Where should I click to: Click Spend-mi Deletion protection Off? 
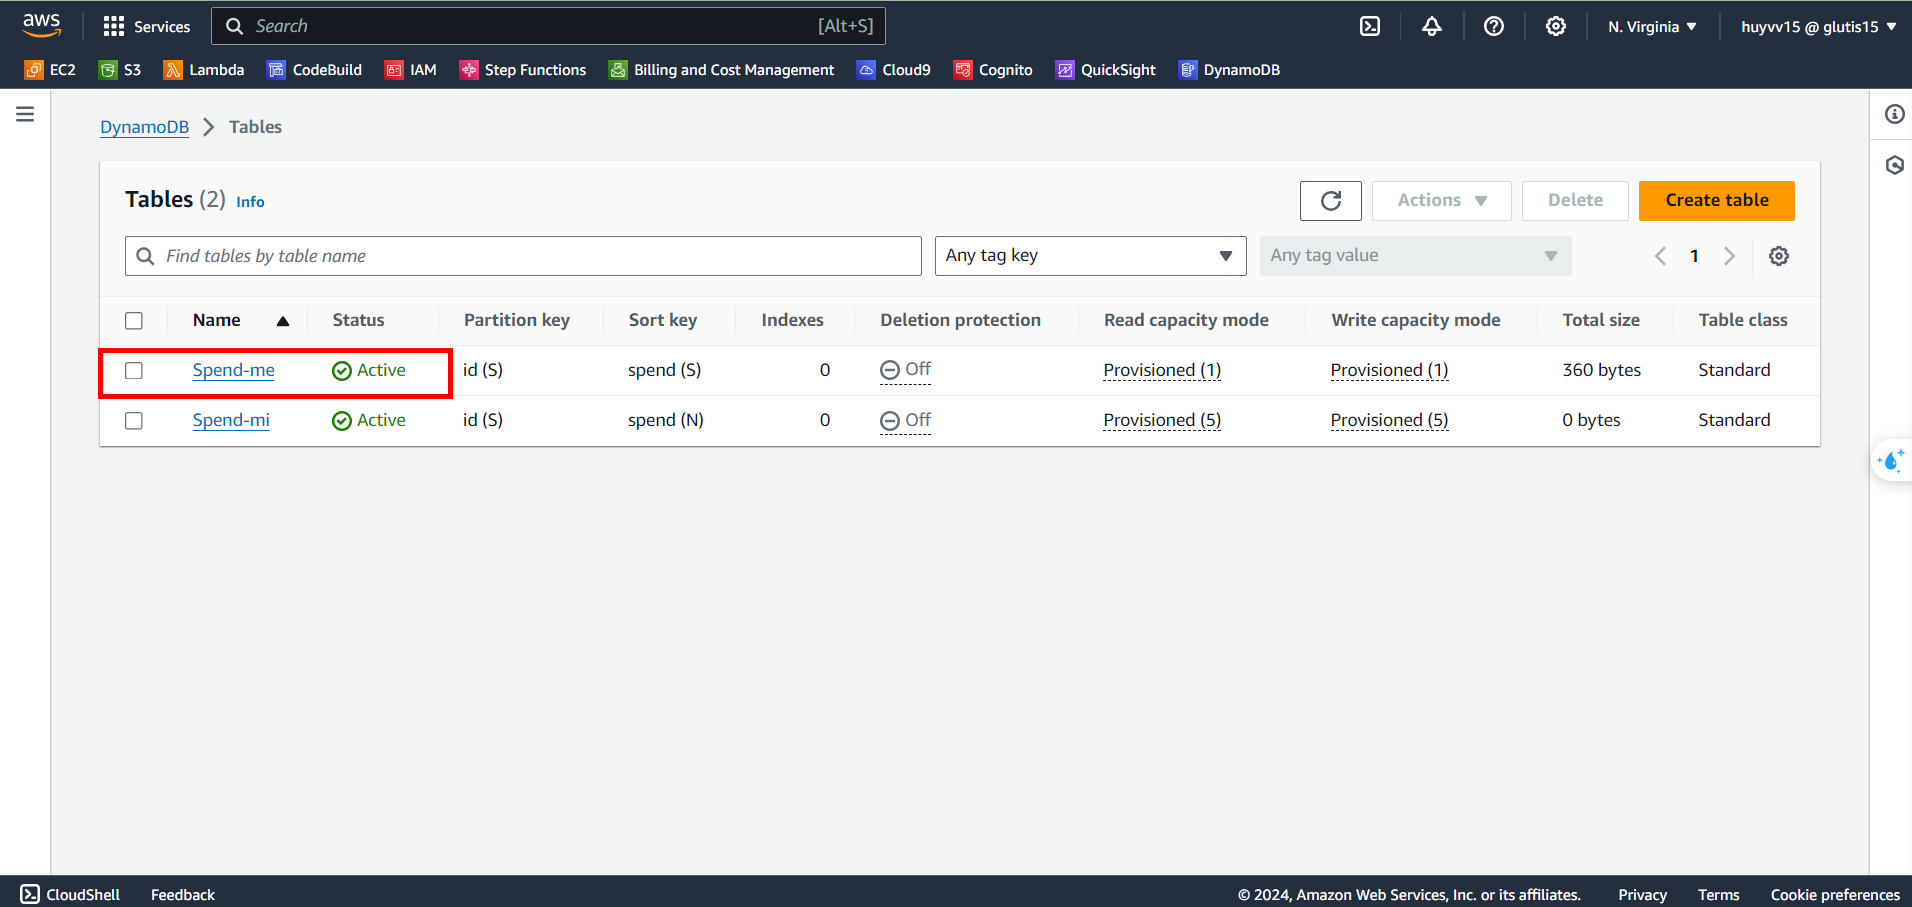tap(905, 420)
